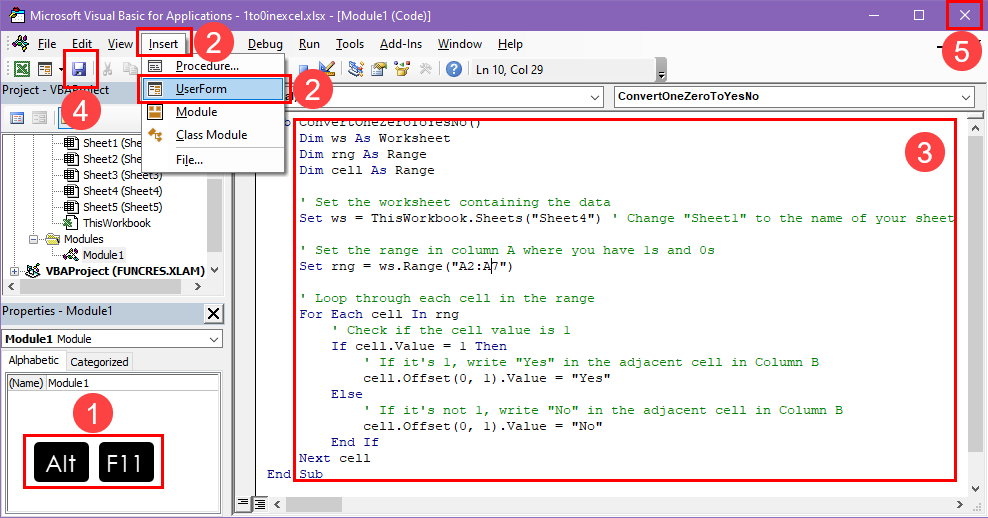Click code editor scrollbar up arrow
This screenshot has width=988, height=518.
point(975,128)
